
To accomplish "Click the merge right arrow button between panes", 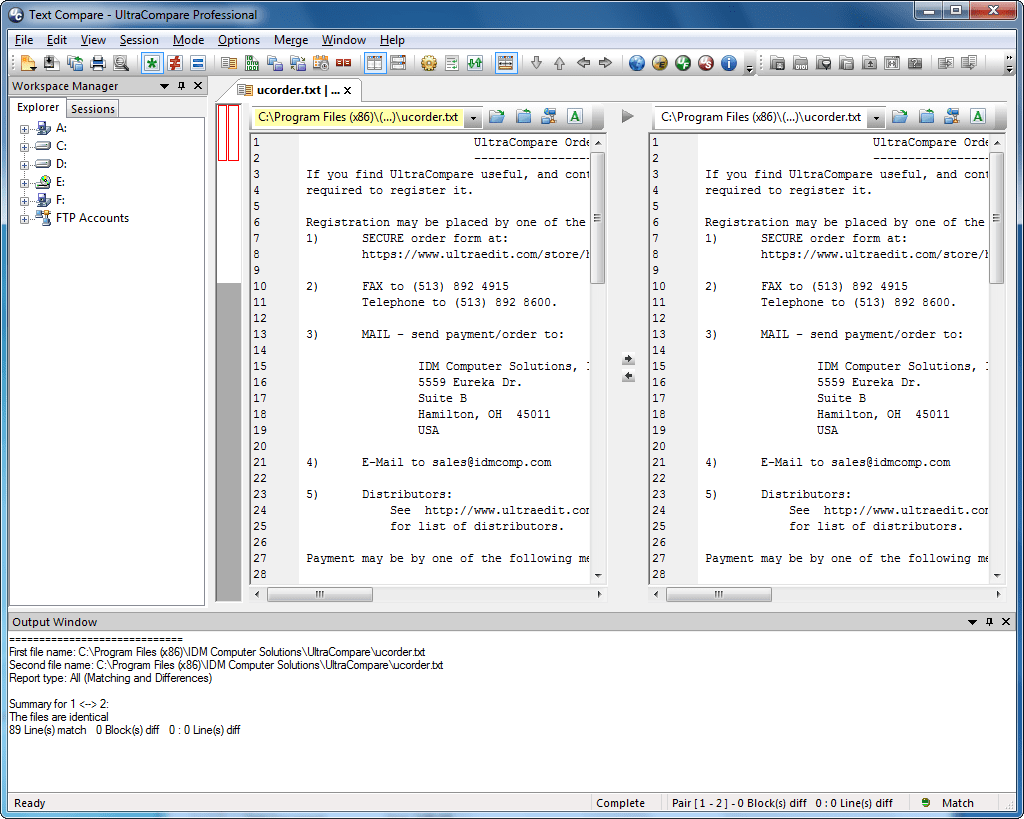I will [x=628, y=360].
